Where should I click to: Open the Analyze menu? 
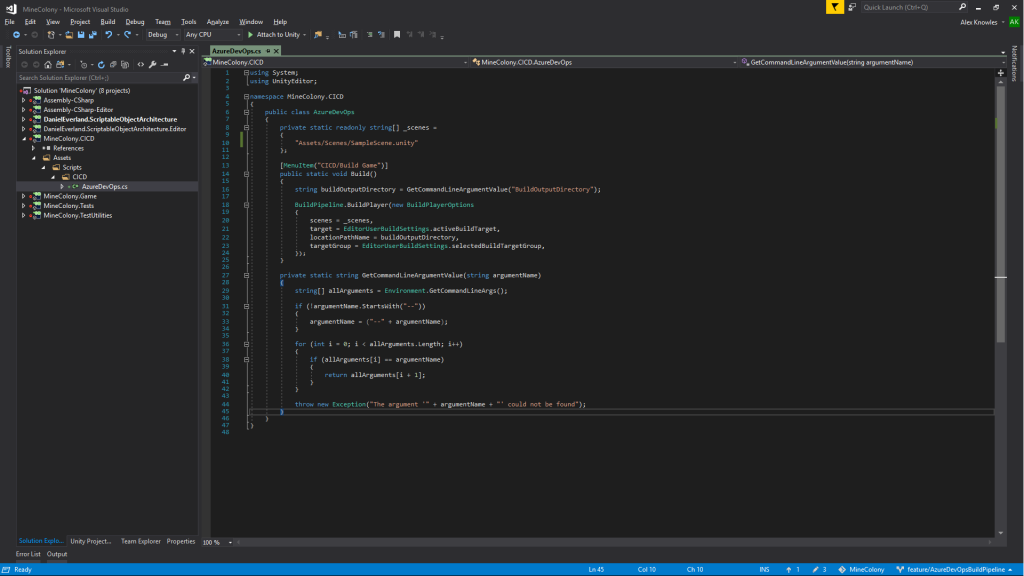tap(217, 21)
